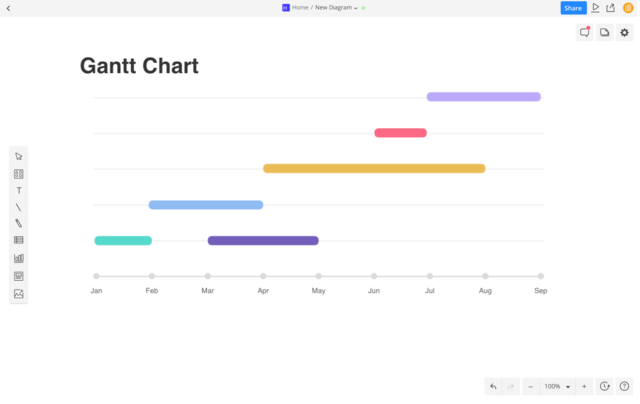Zoom out with the minus button

[x=531, y=386]
